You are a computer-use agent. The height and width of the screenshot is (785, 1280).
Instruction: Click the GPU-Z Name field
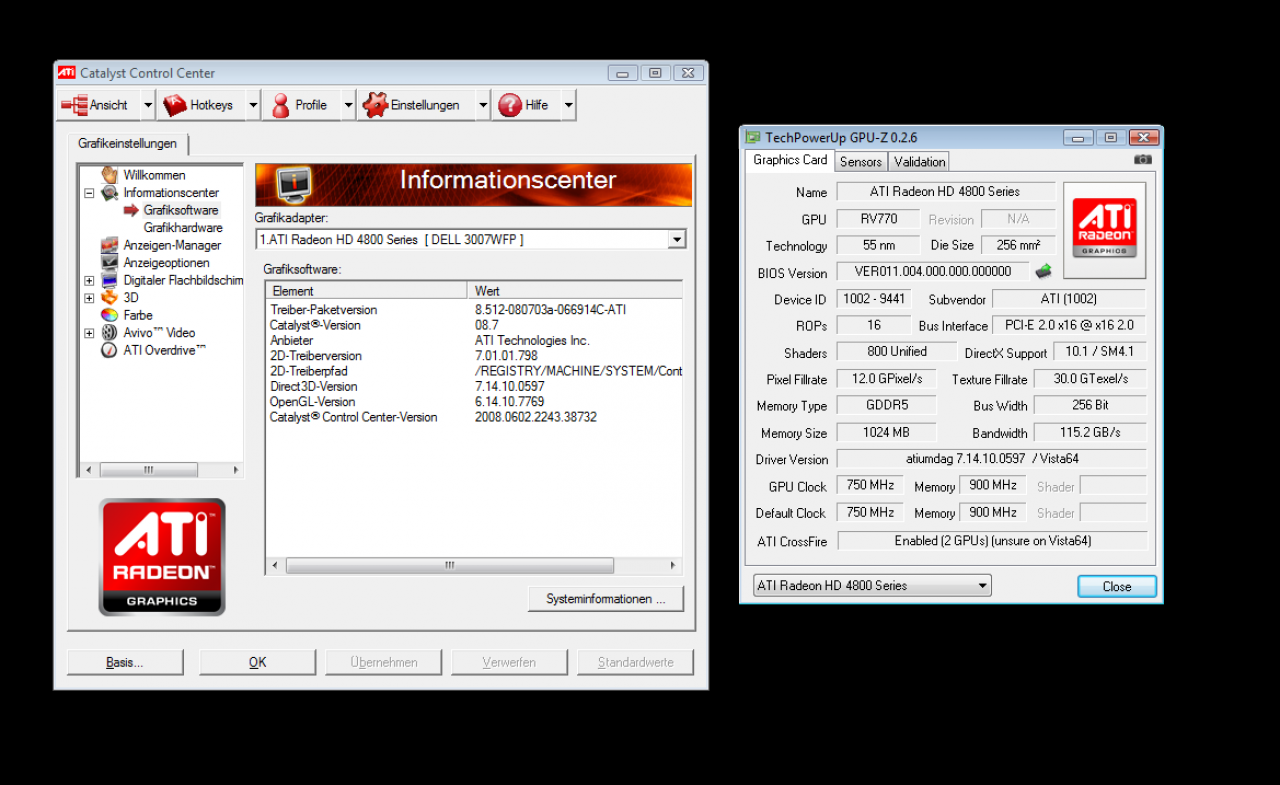pos(945,191)
